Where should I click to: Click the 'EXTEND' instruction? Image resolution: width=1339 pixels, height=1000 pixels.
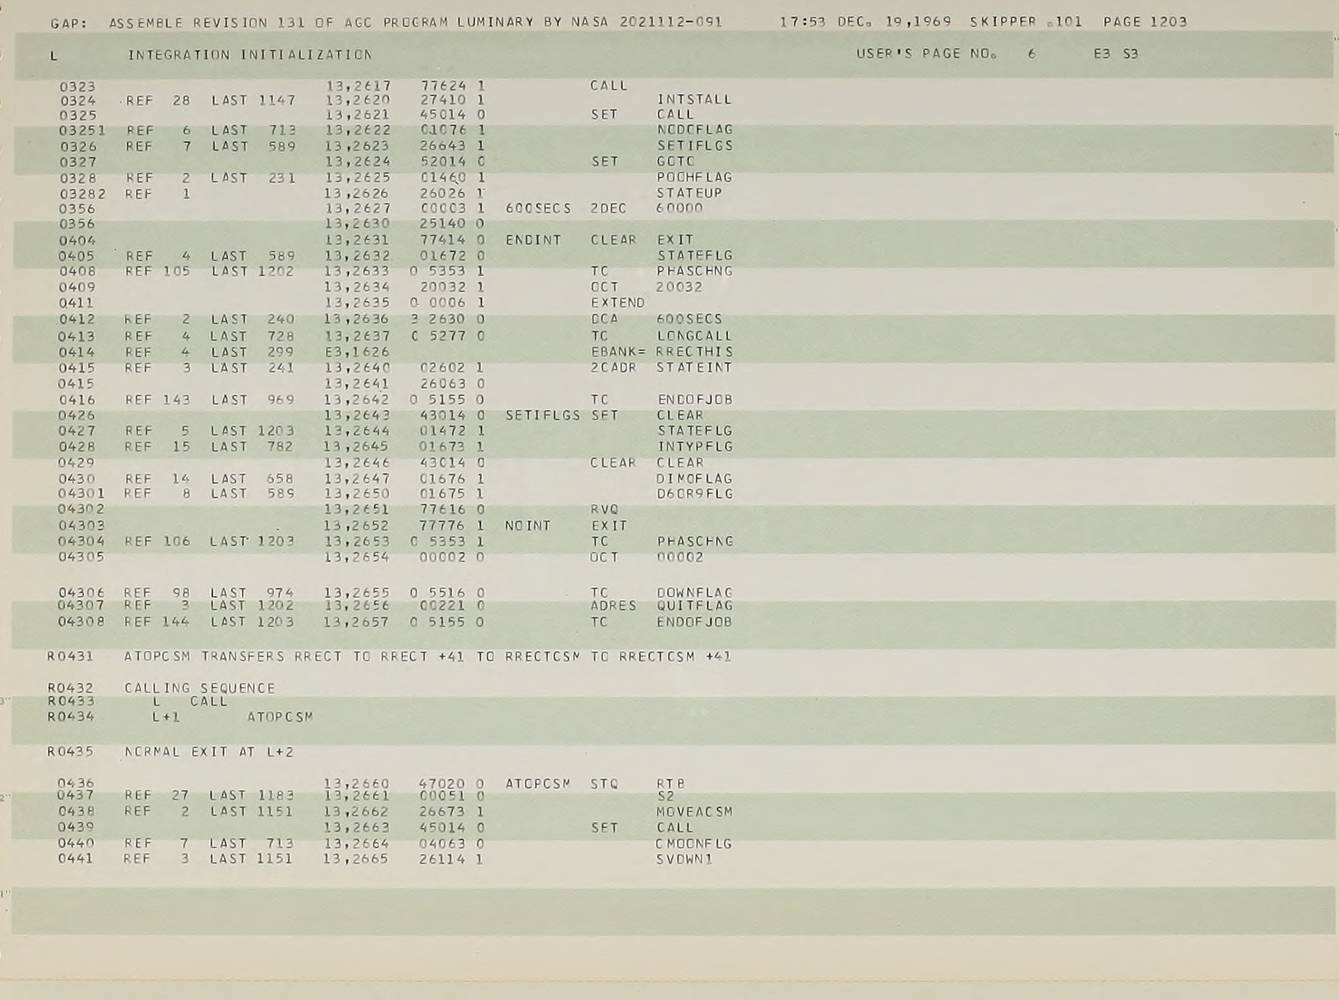(x=618, y=302)
